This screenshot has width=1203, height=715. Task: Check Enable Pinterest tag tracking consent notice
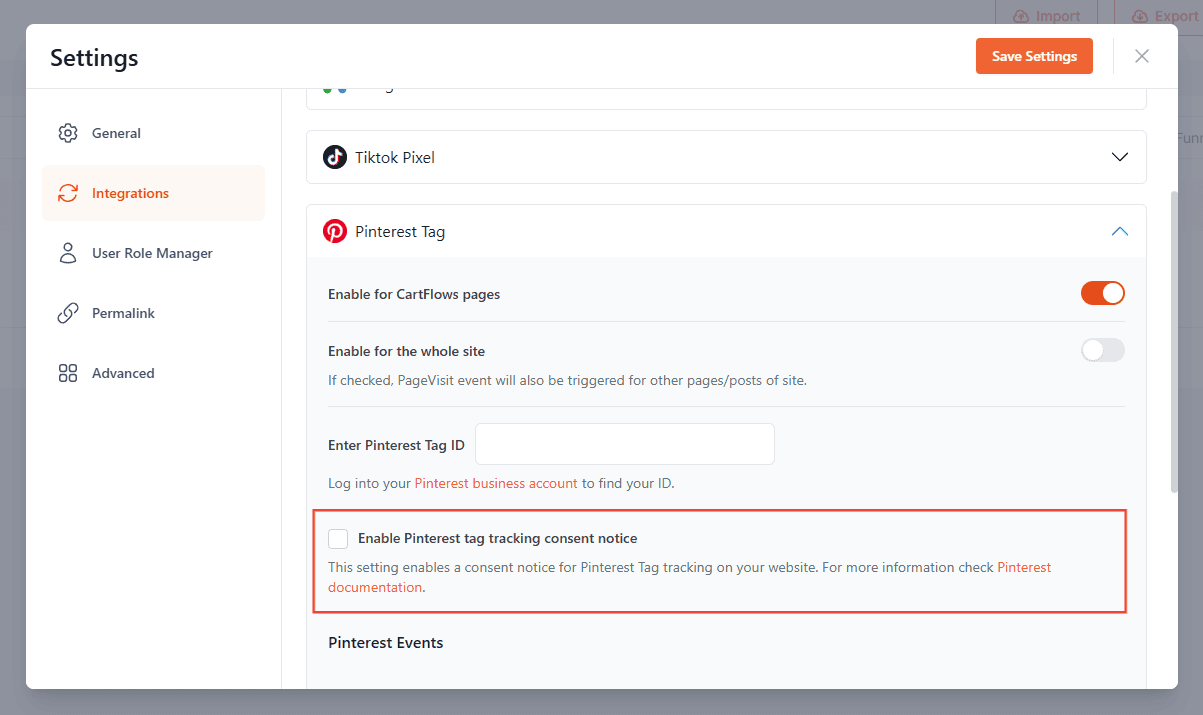(x=339, y=539)
